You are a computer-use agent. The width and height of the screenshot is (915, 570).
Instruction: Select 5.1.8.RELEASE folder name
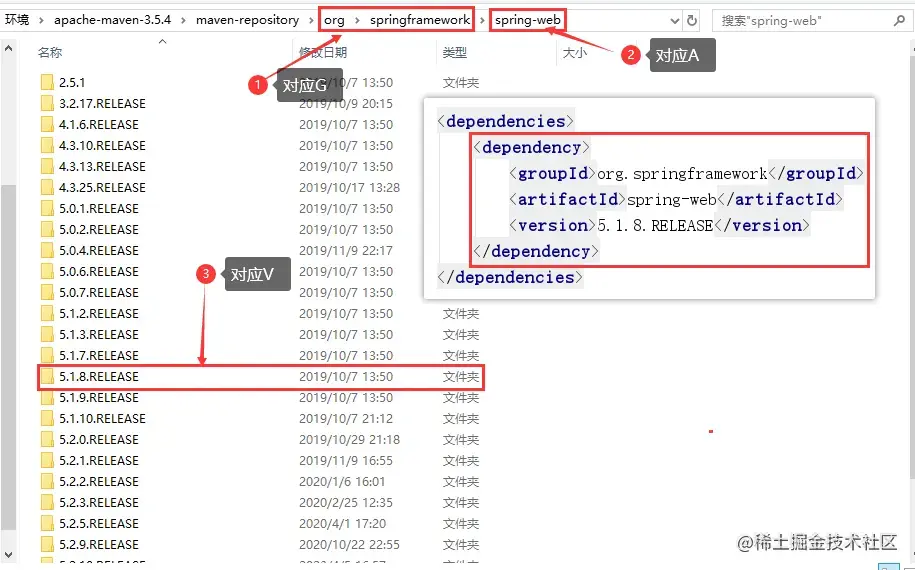click(x=99, y=376)
